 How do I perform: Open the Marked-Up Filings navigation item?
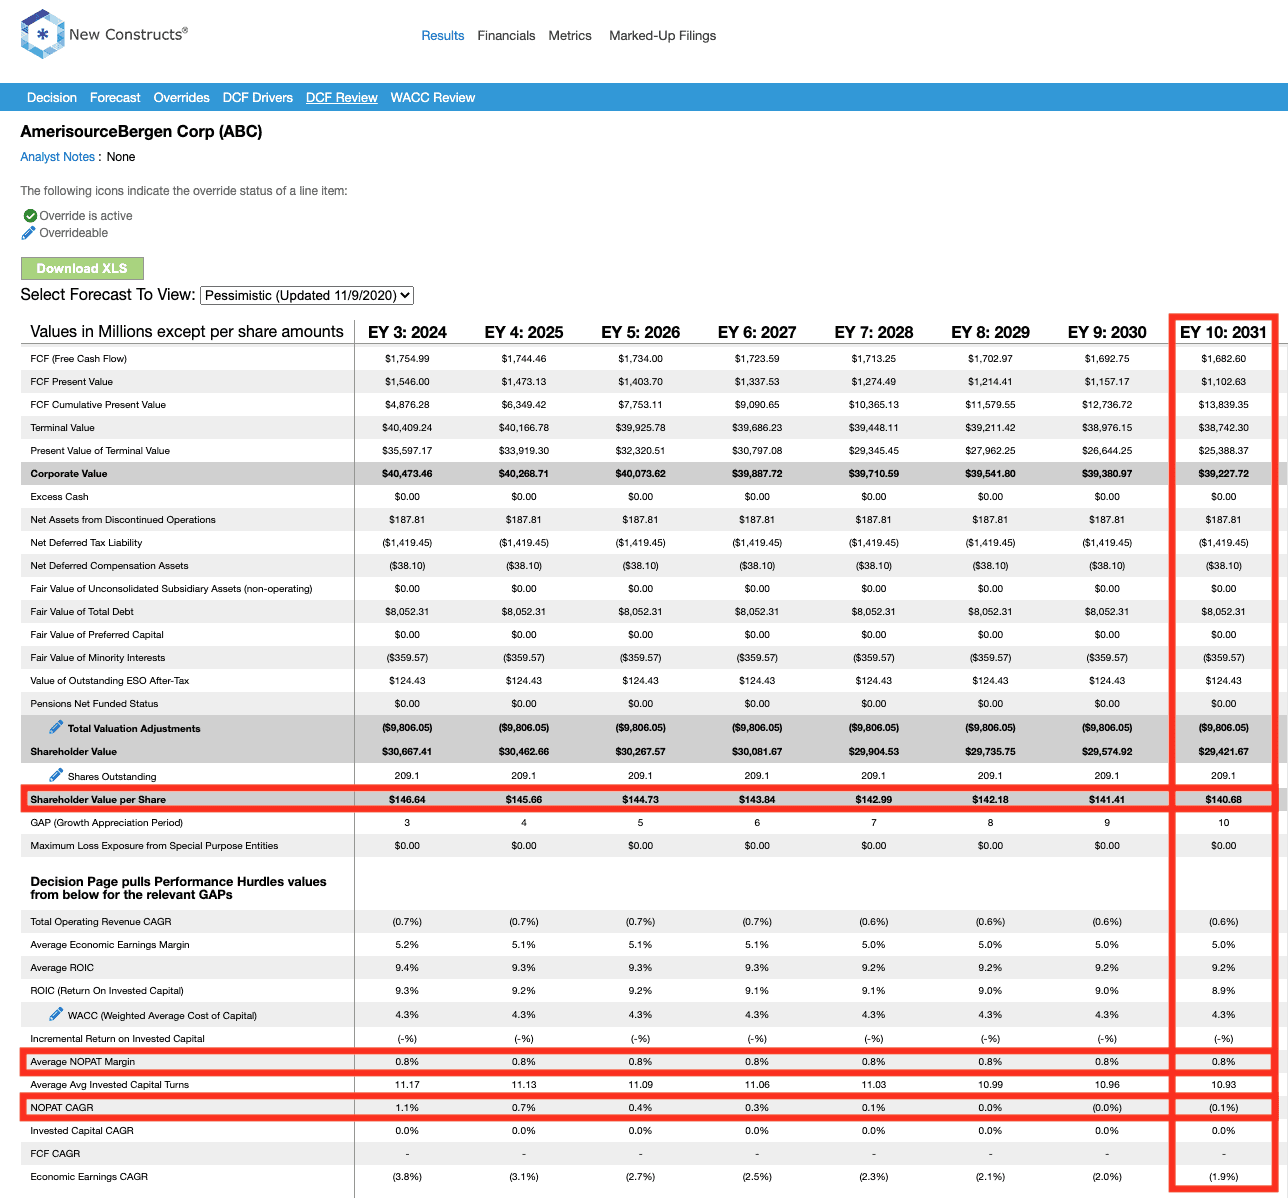click(662, 35)
